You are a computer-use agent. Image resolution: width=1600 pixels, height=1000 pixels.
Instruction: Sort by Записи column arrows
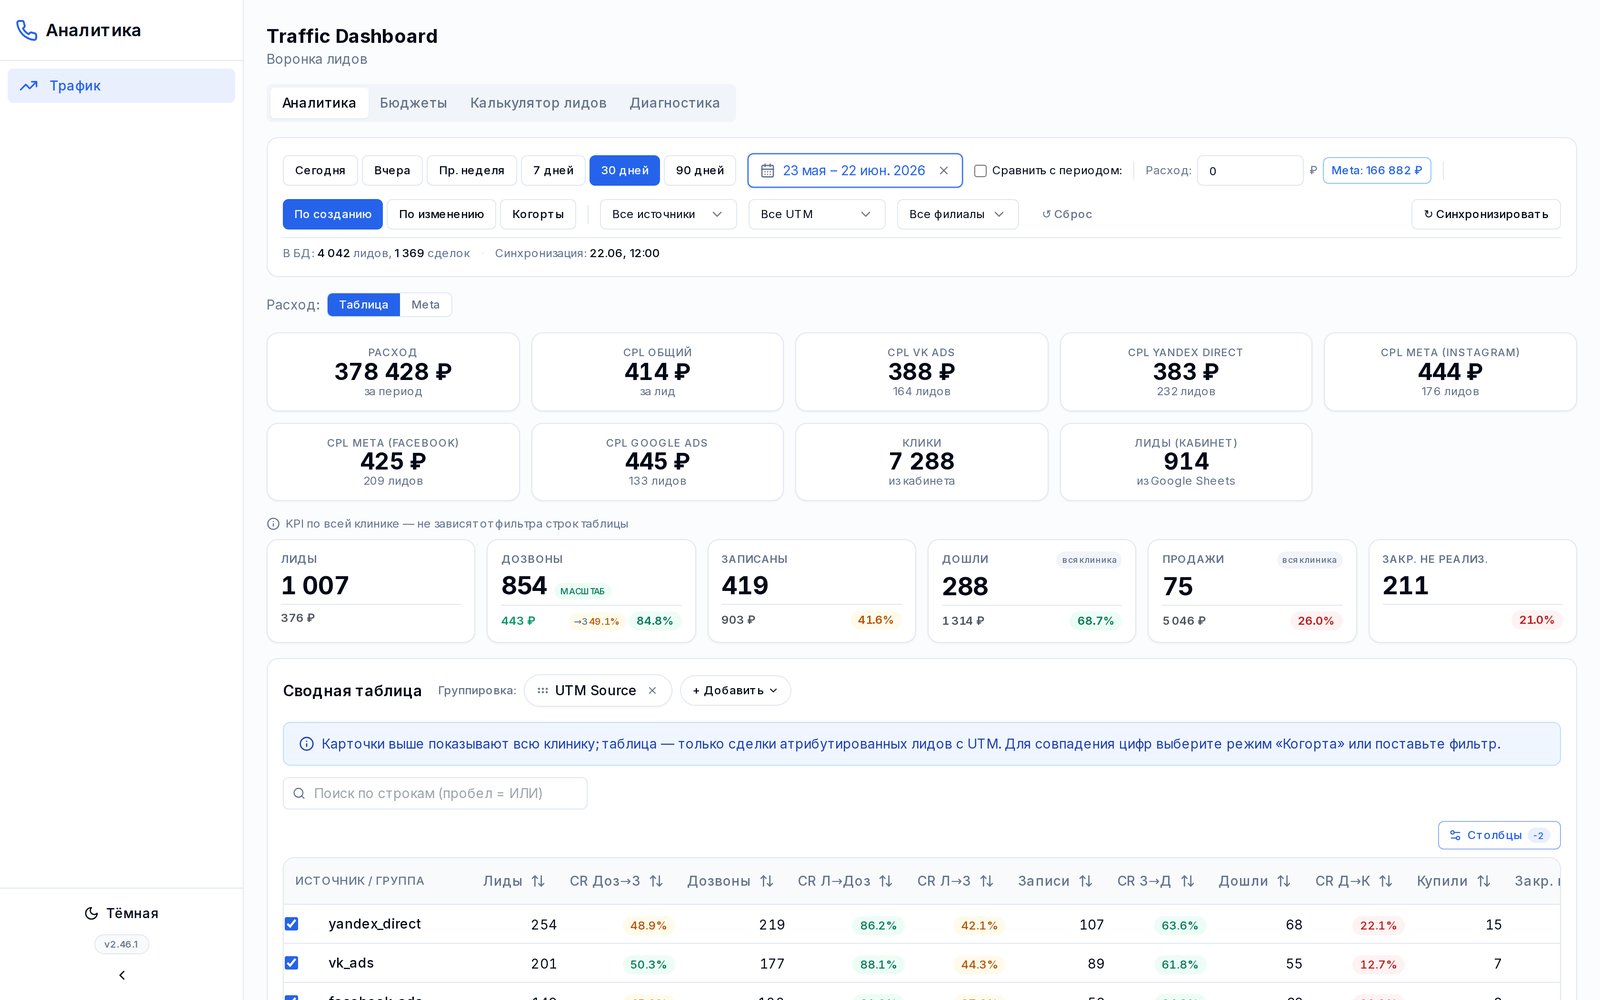click(1086, 881)
